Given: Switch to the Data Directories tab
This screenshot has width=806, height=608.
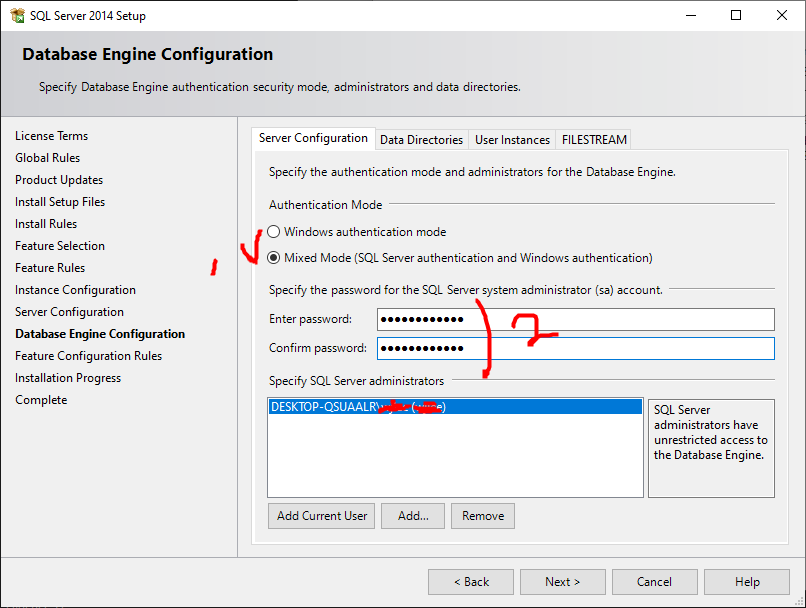Looking at the screenshot, I should pos(422,140).
